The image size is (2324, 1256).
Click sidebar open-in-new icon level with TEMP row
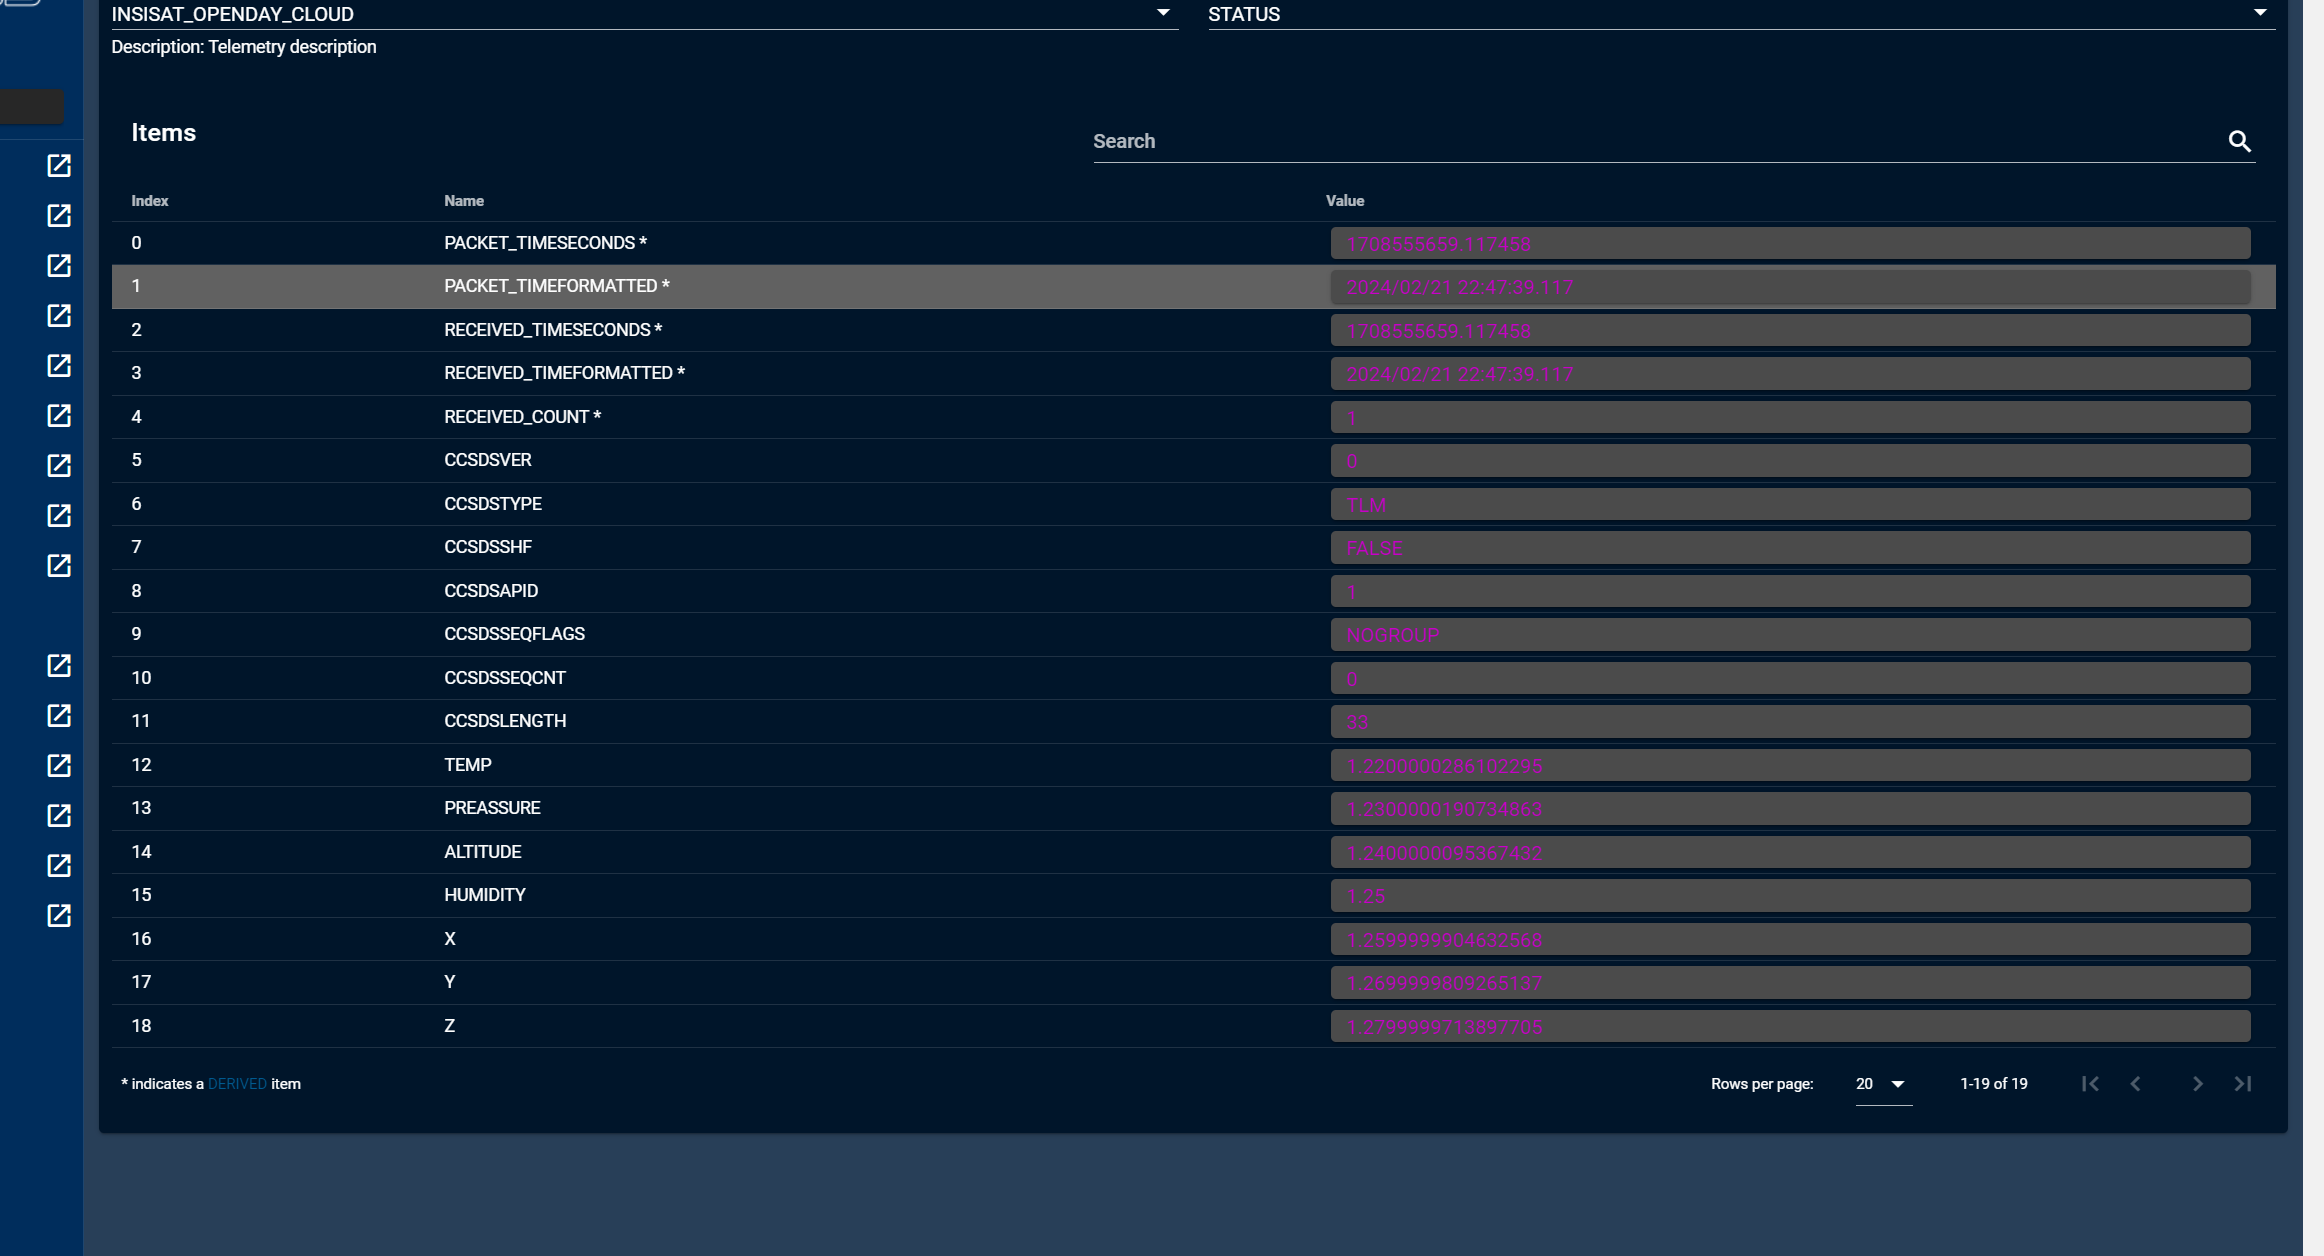59,766
